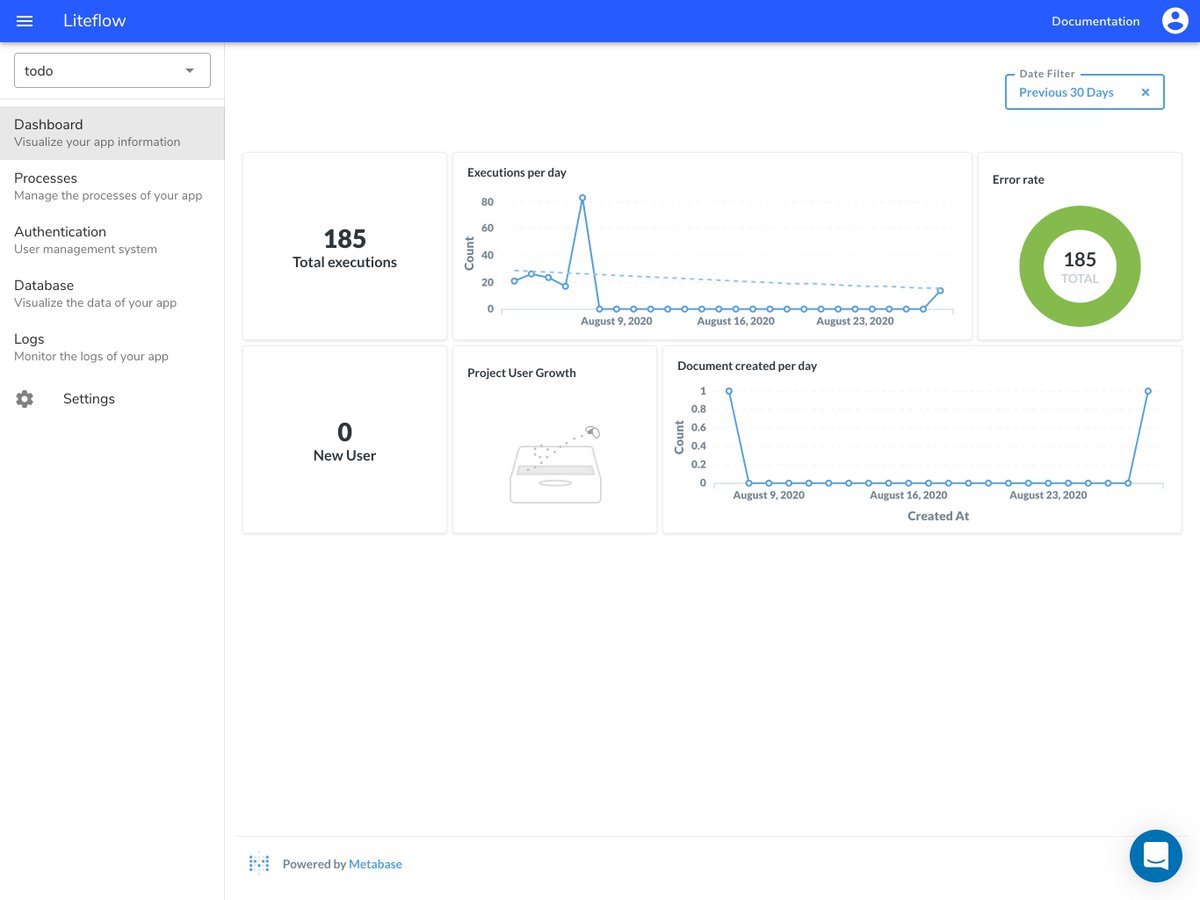The height and width of the screenshot is (900, 1200).
Task: Click the 185 TOTAL donut center label
Action: (x=1080, y=267)
